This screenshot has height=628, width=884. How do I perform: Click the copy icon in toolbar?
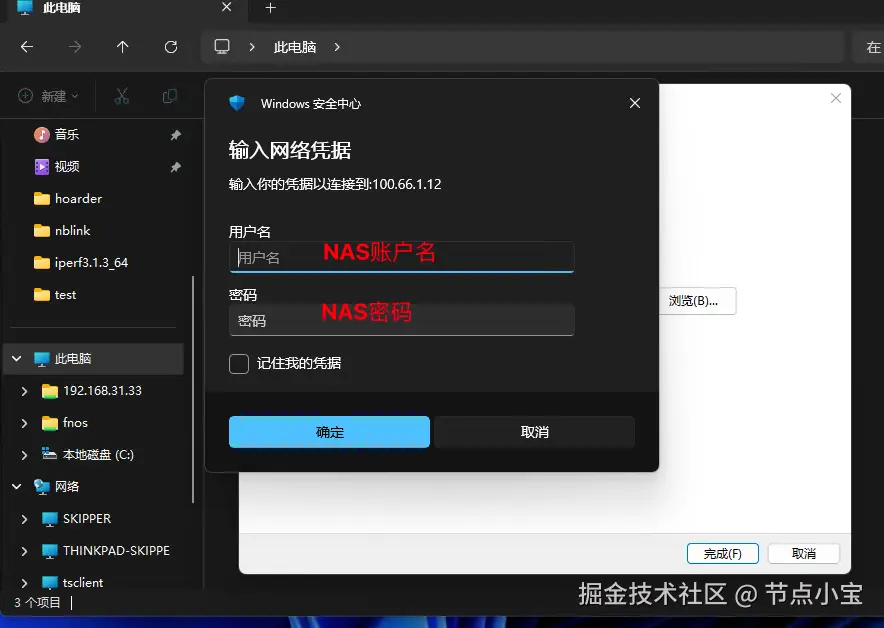pos(169,96)
